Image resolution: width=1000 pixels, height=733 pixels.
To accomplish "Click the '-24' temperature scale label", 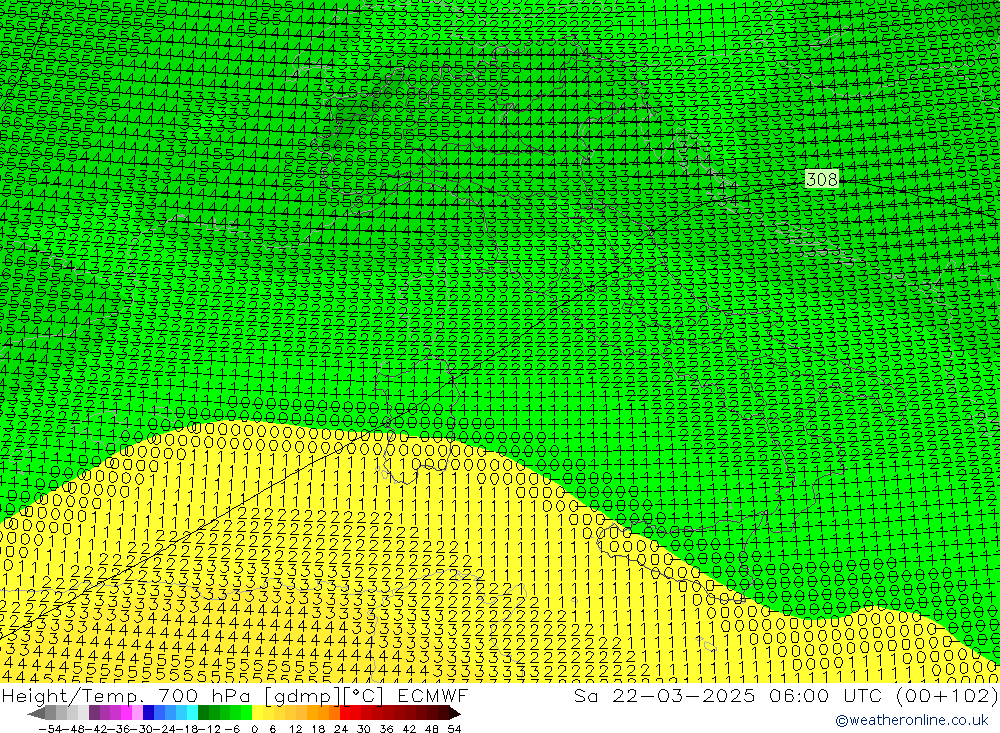I will [x=166, y=729].
